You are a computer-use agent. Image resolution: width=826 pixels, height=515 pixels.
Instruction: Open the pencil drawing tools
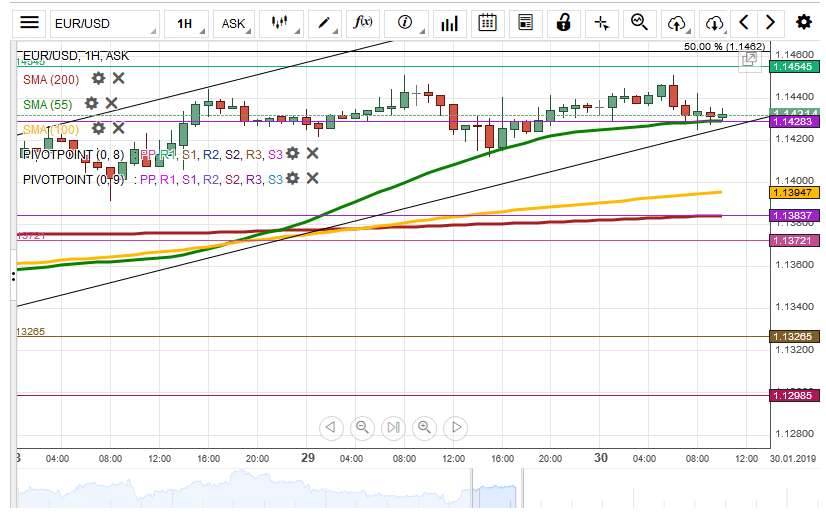pos(325,22)
